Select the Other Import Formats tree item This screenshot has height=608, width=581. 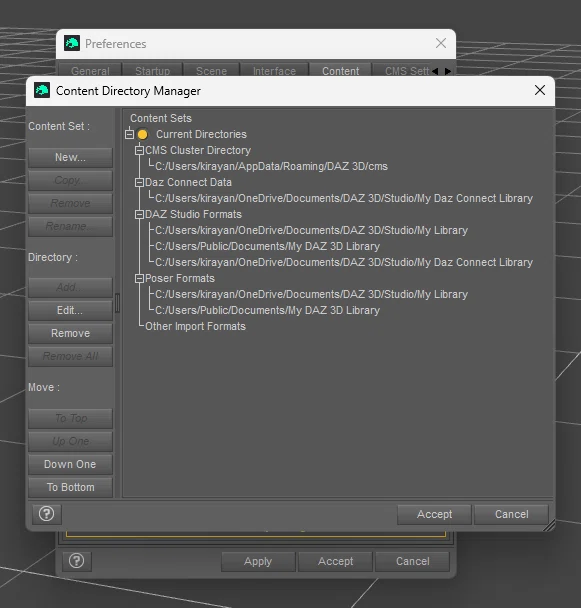click(195, 326)
